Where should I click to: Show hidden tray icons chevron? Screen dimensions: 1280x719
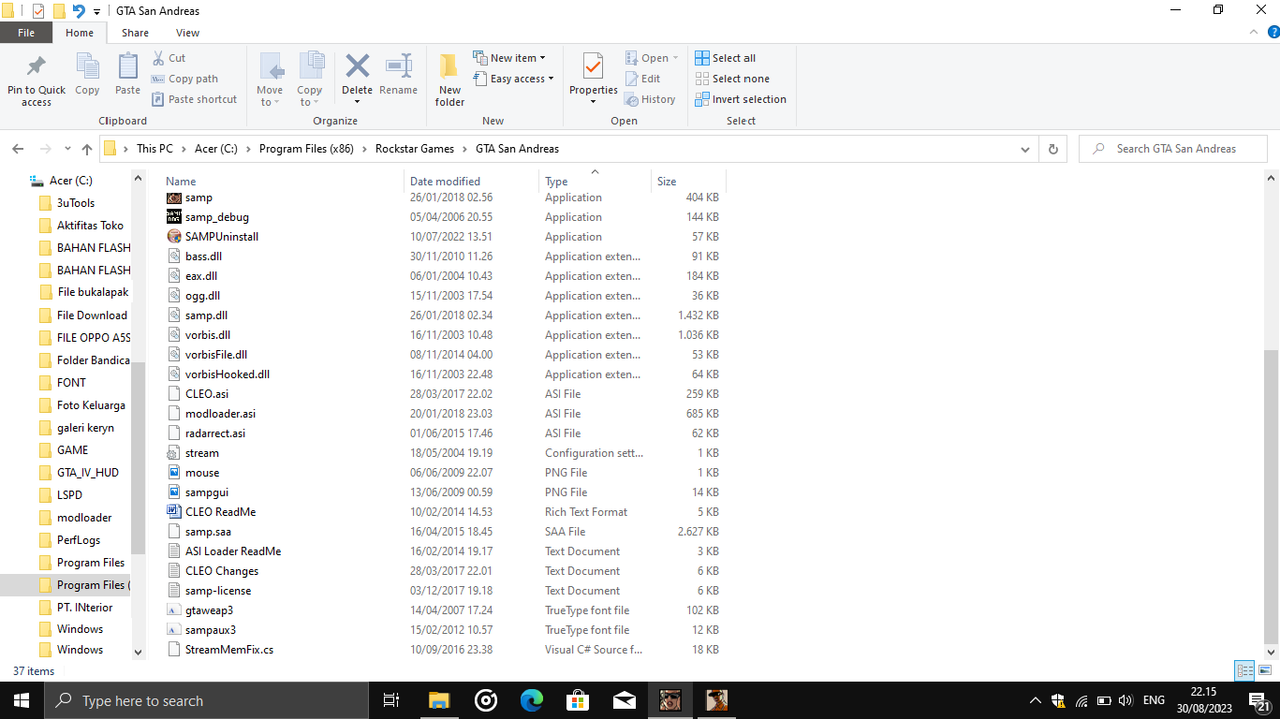[x=1036, y=701]
